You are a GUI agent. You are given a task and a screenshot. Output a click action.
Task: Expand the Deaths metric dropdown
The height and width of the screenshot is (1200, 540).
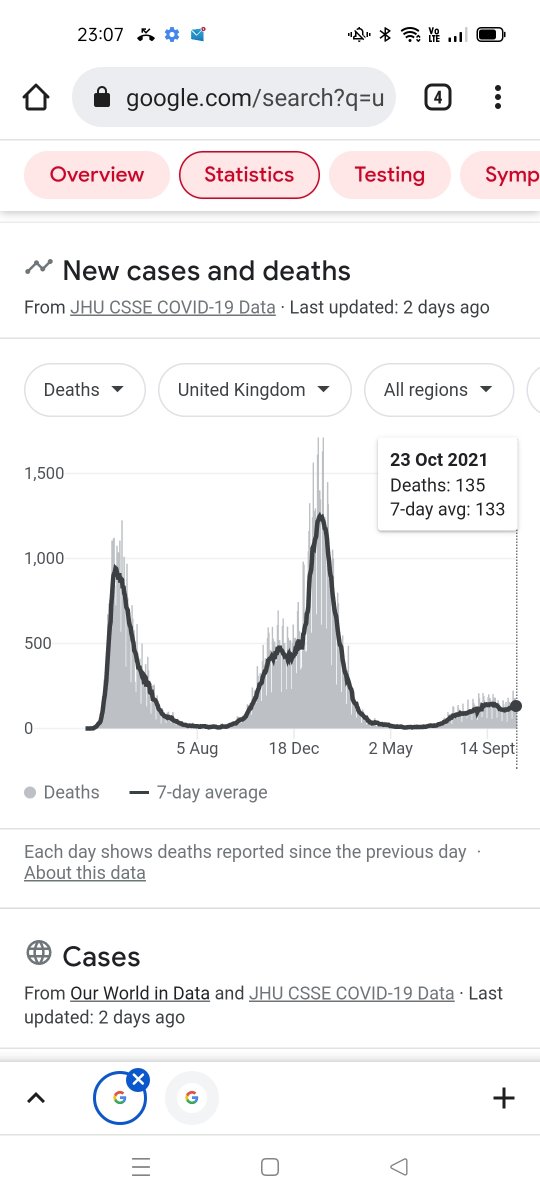(x=84, y=390)
